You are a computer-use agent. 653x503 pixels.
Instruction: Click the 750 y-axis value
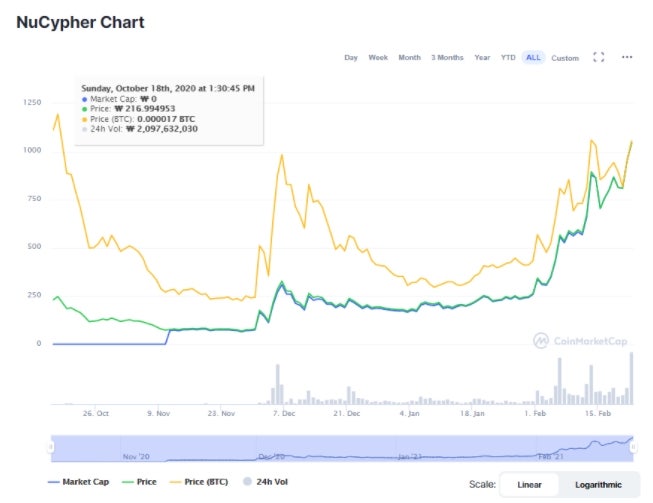point(34,198)
